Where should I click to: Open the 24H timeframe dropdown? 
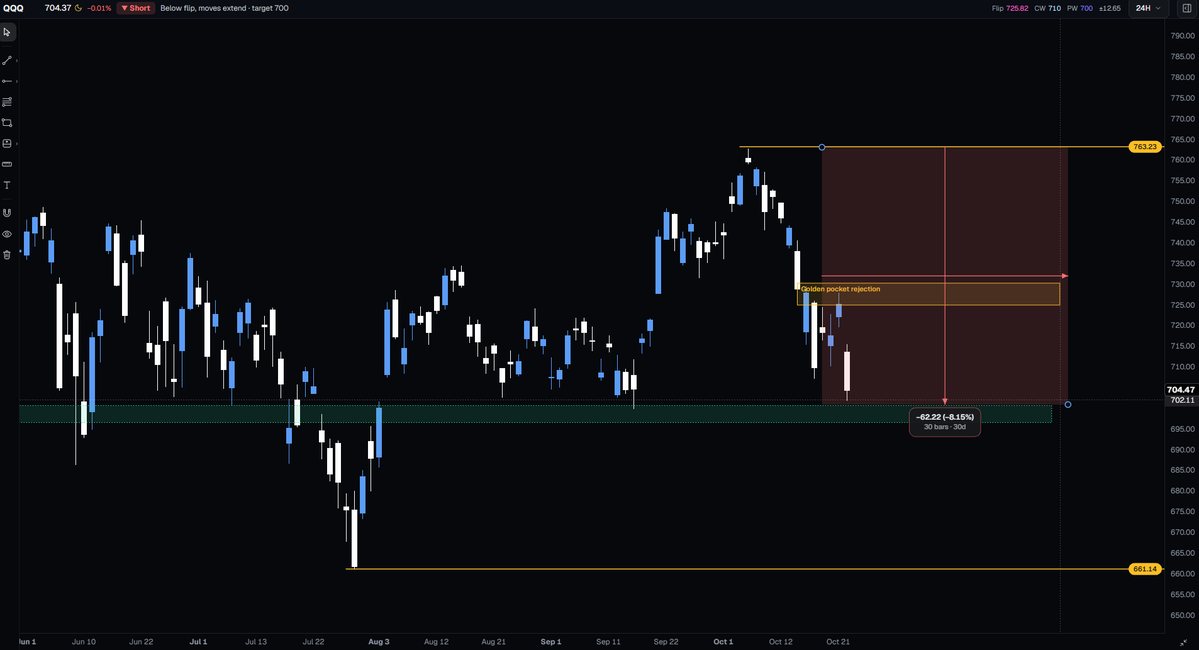pos(1148,8)
